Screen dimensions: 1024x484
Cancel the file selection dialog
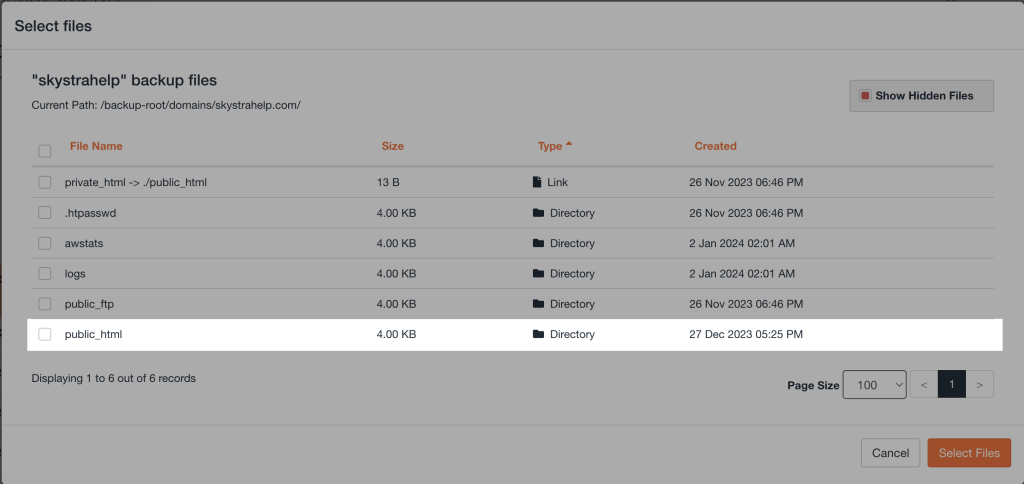click(890, 453)
